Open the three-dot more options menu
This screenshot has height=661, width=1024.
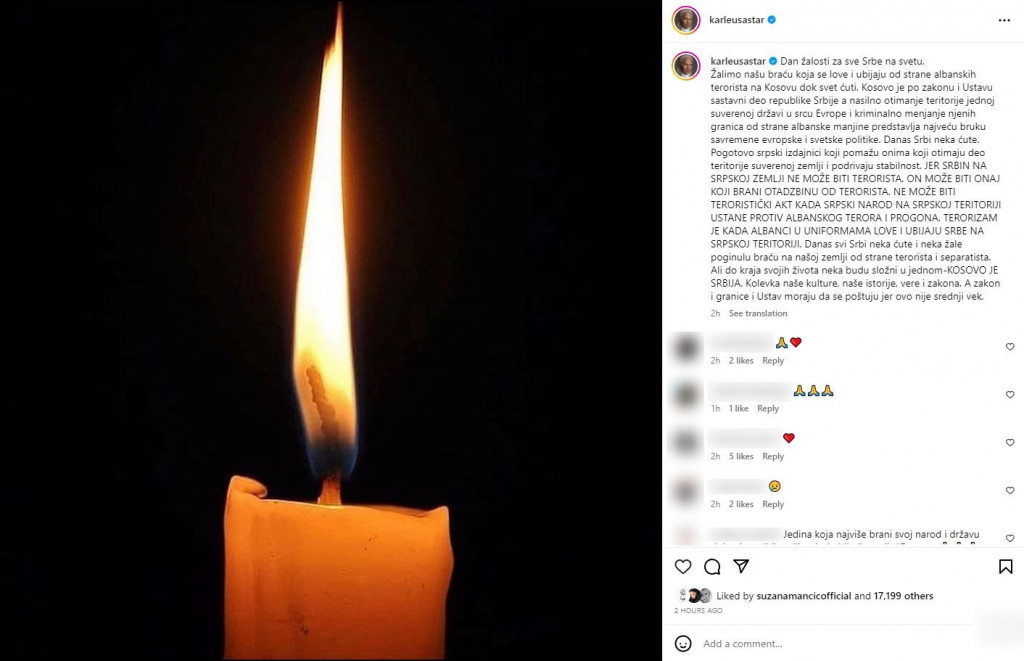pyautogui.click(x=1004, y=20)
